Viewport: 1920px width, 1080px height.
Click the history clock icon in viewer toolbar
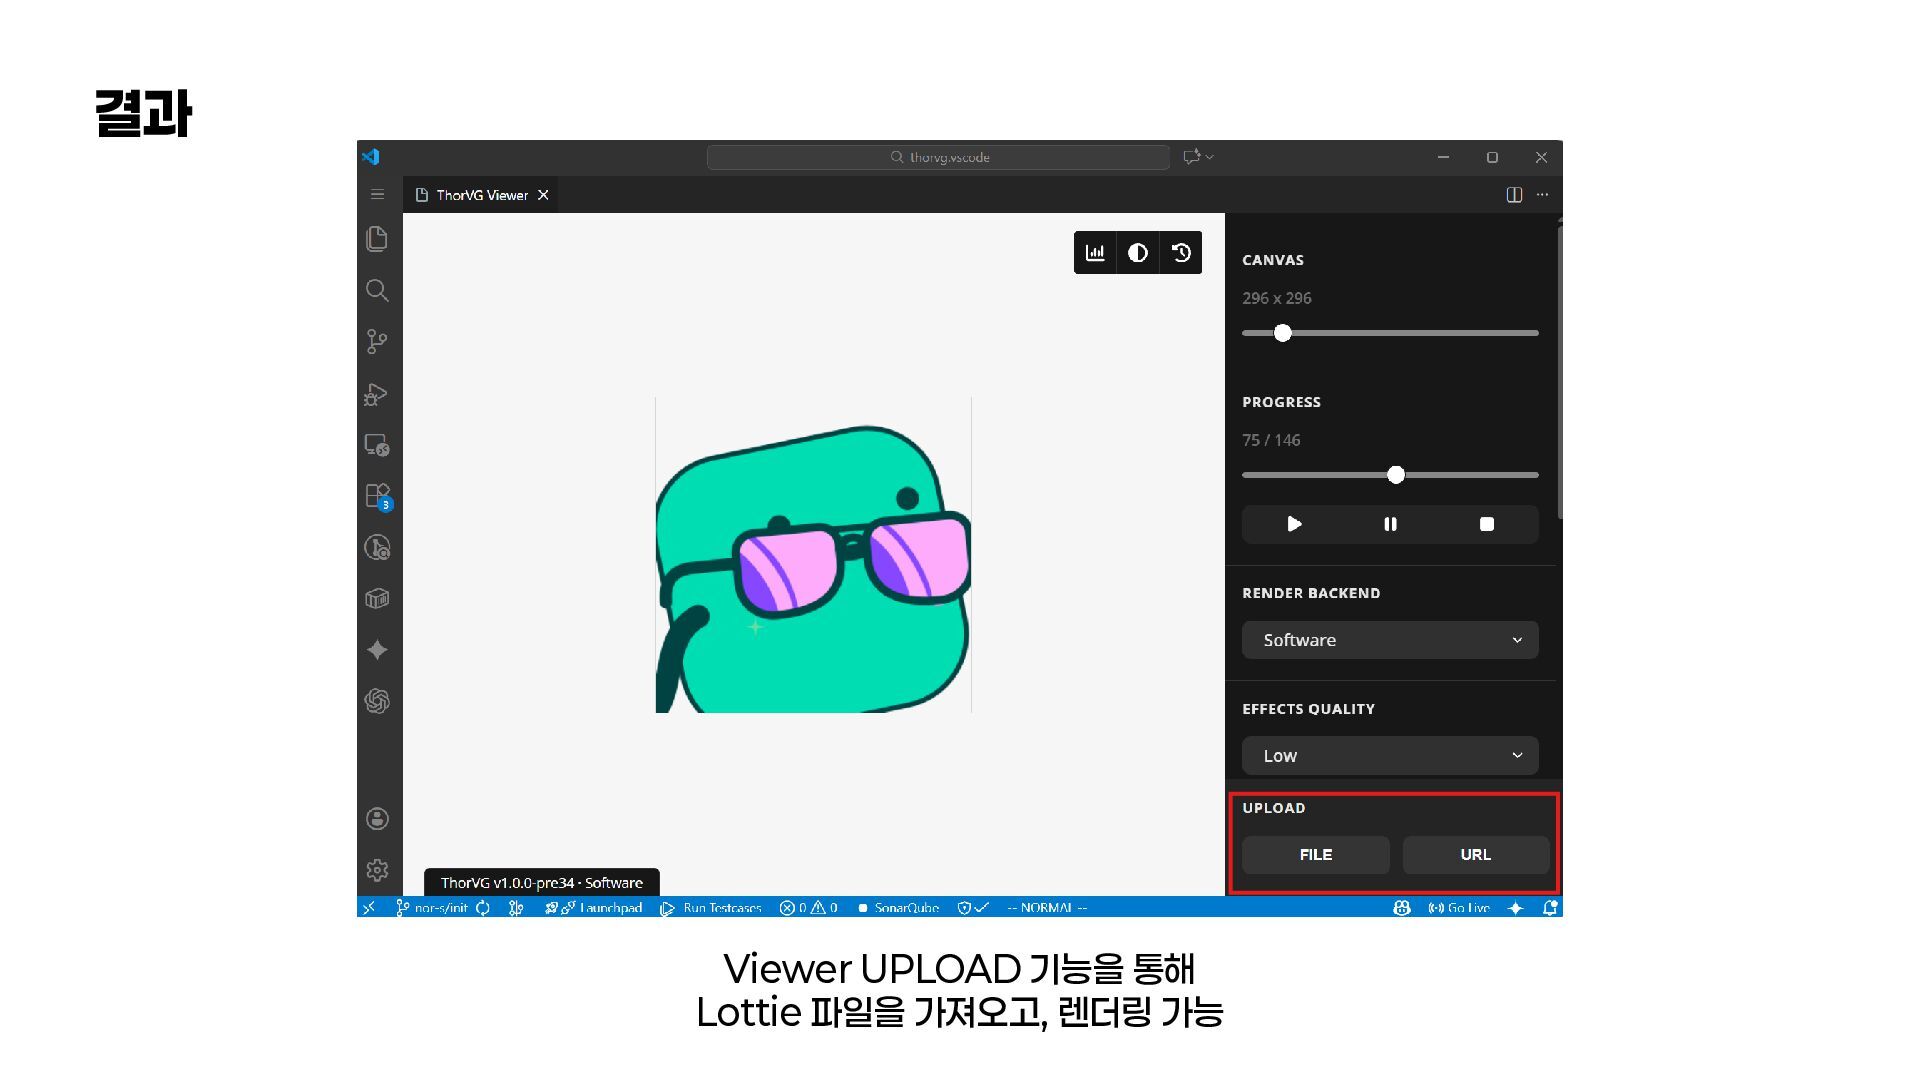point(1181,253)
